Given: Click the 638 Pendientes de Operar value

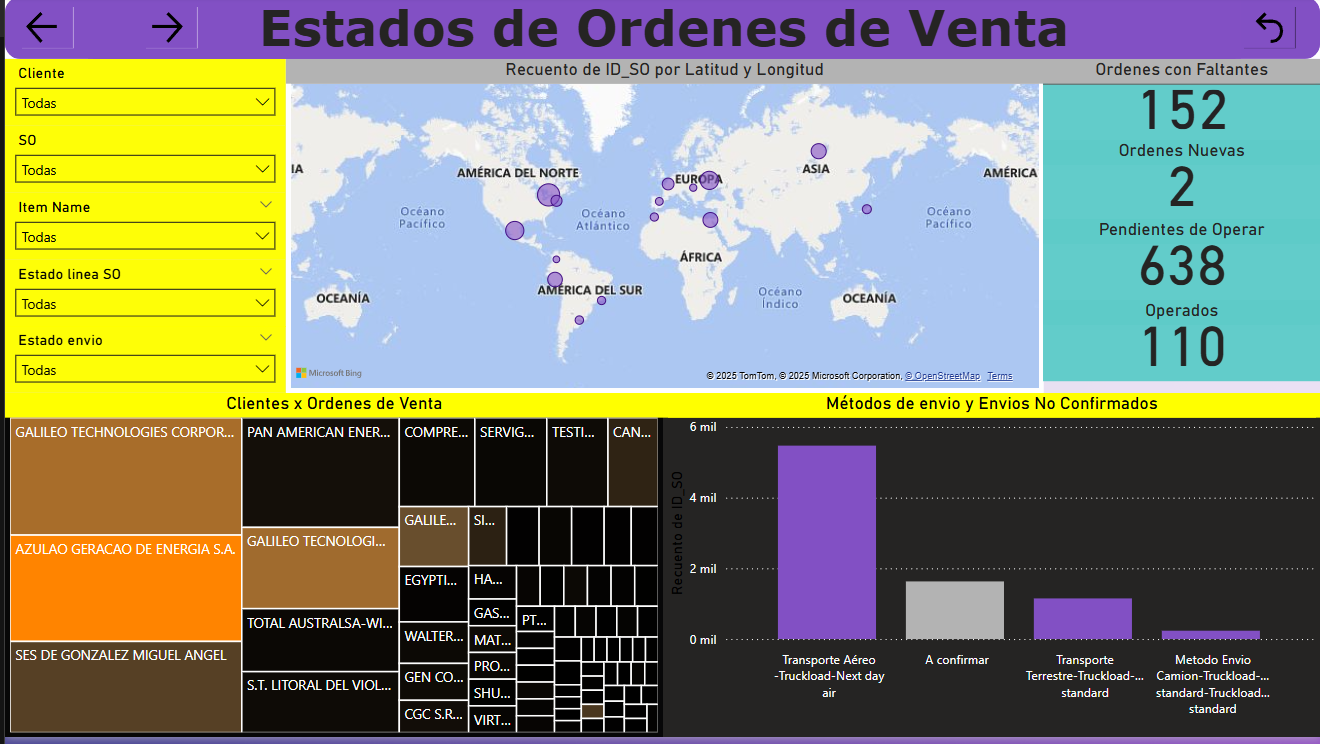Looking at the screenshot, I should (x=1183, y=266).
